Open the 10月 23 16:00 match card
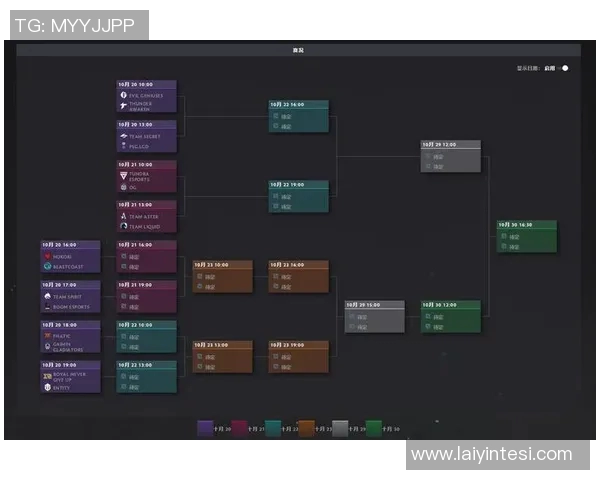 [298, 277]
